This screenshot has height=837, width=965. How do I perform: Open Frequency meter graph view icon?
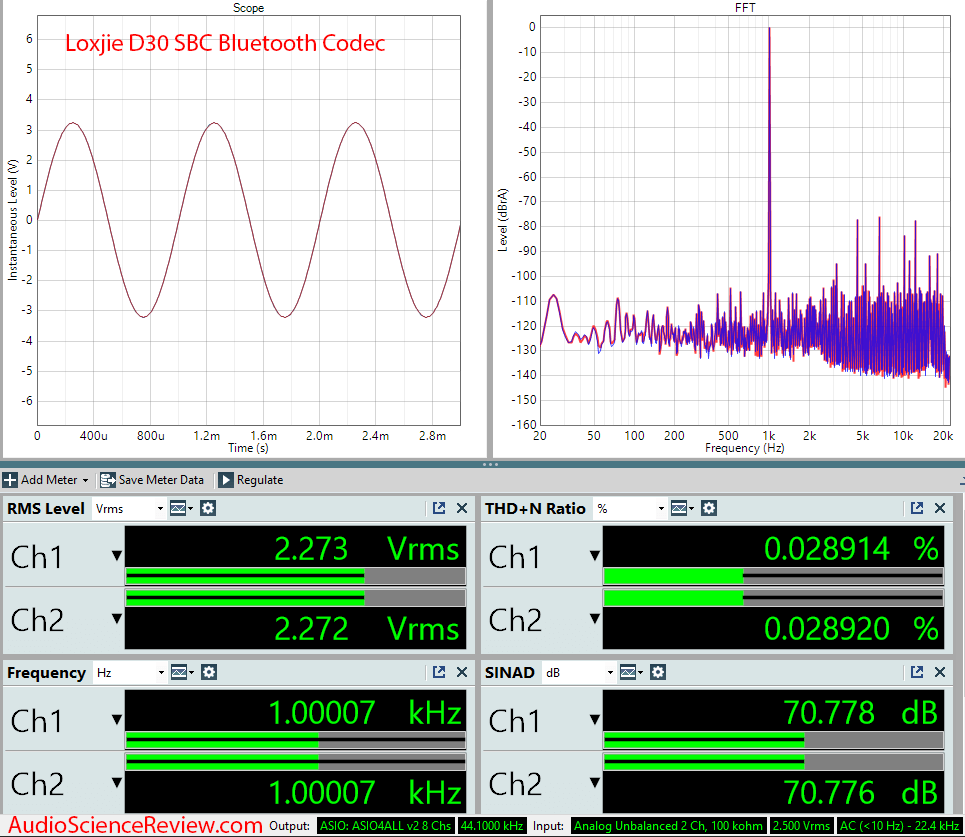[182, 673]
